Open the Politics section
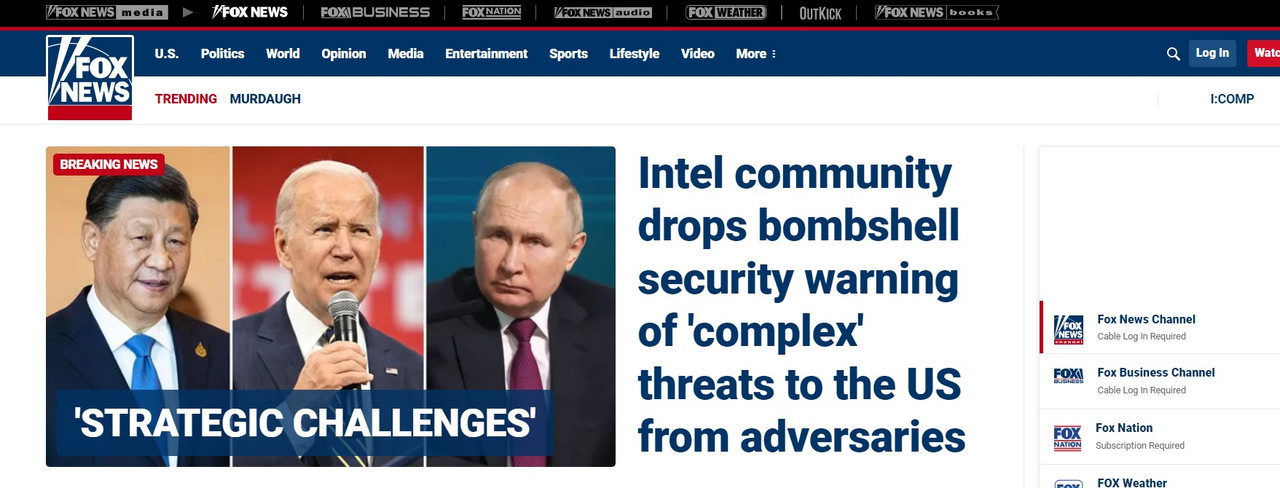 (x=222, y=54)
